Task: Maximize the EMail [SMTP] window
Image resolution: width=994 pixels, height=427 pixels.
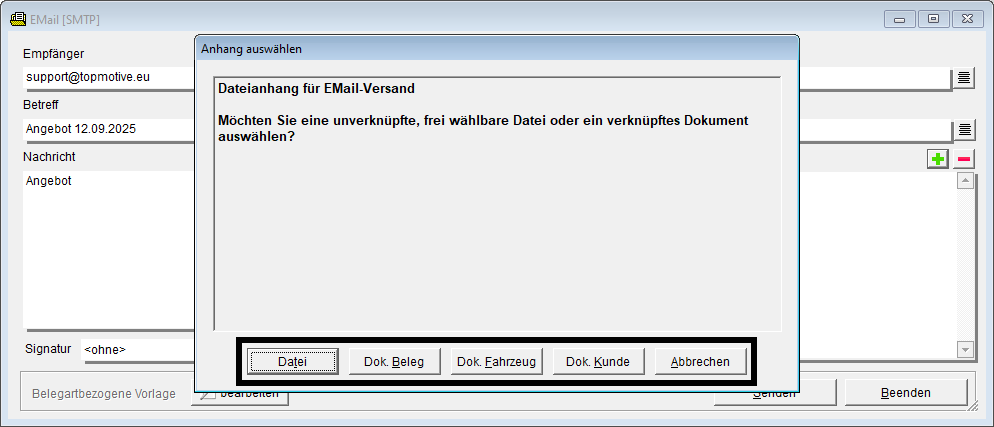Action: click(933, 19)
